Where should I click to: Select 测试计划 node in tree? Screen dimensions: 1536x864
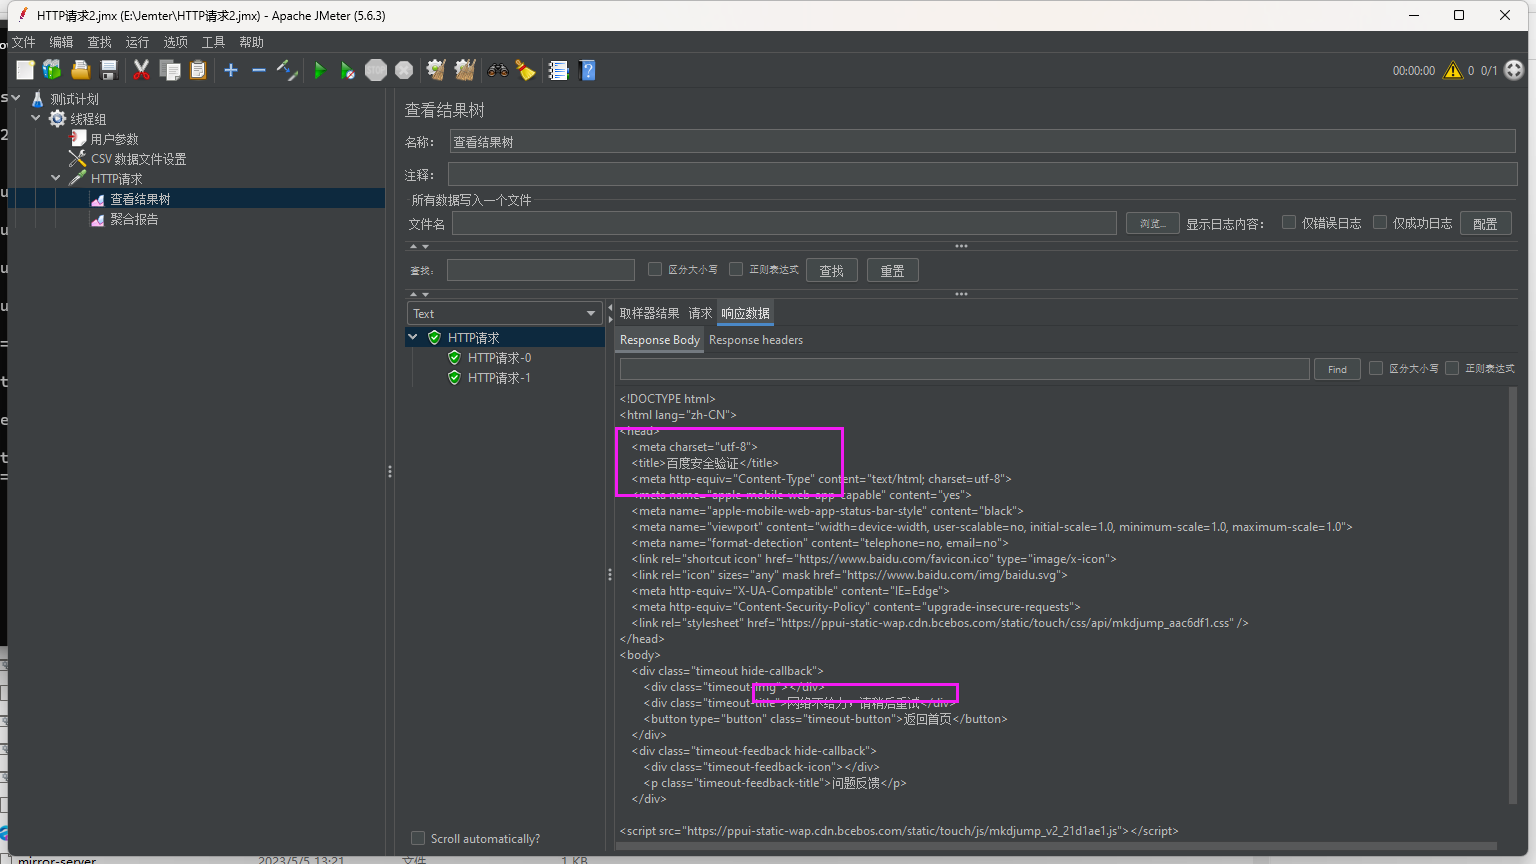click(x=74, y=99)
